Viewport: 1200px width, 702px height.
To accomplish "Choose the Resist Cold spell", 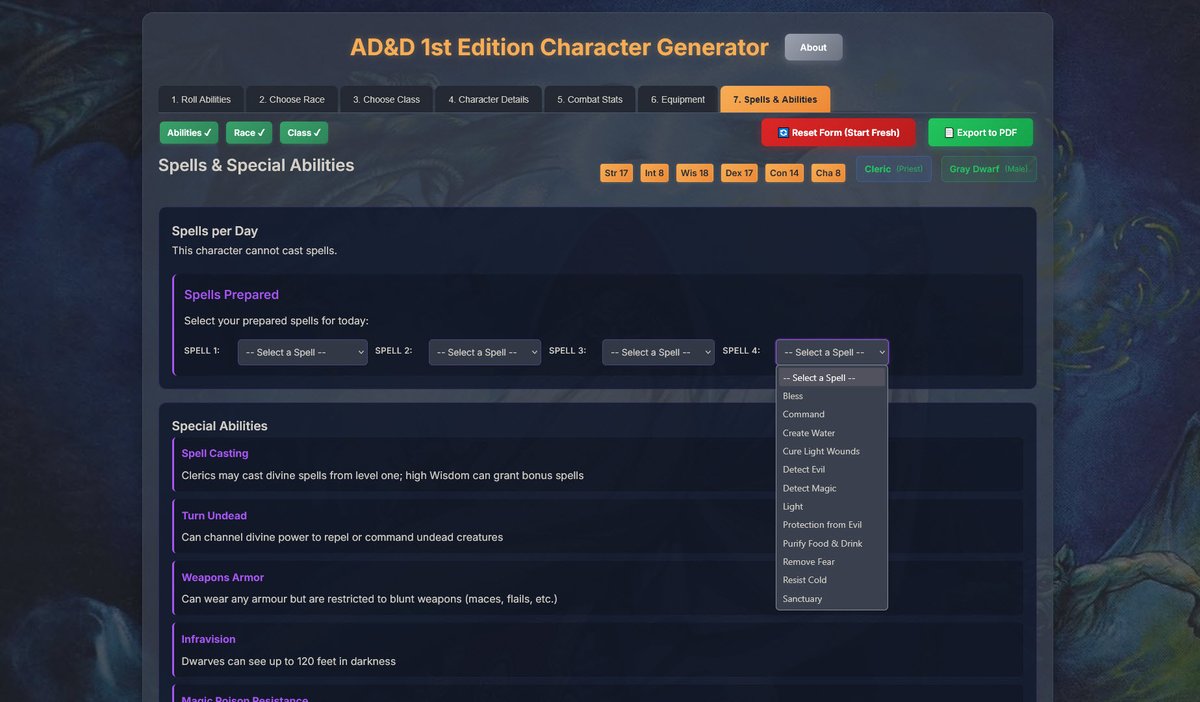I will 832,579.
